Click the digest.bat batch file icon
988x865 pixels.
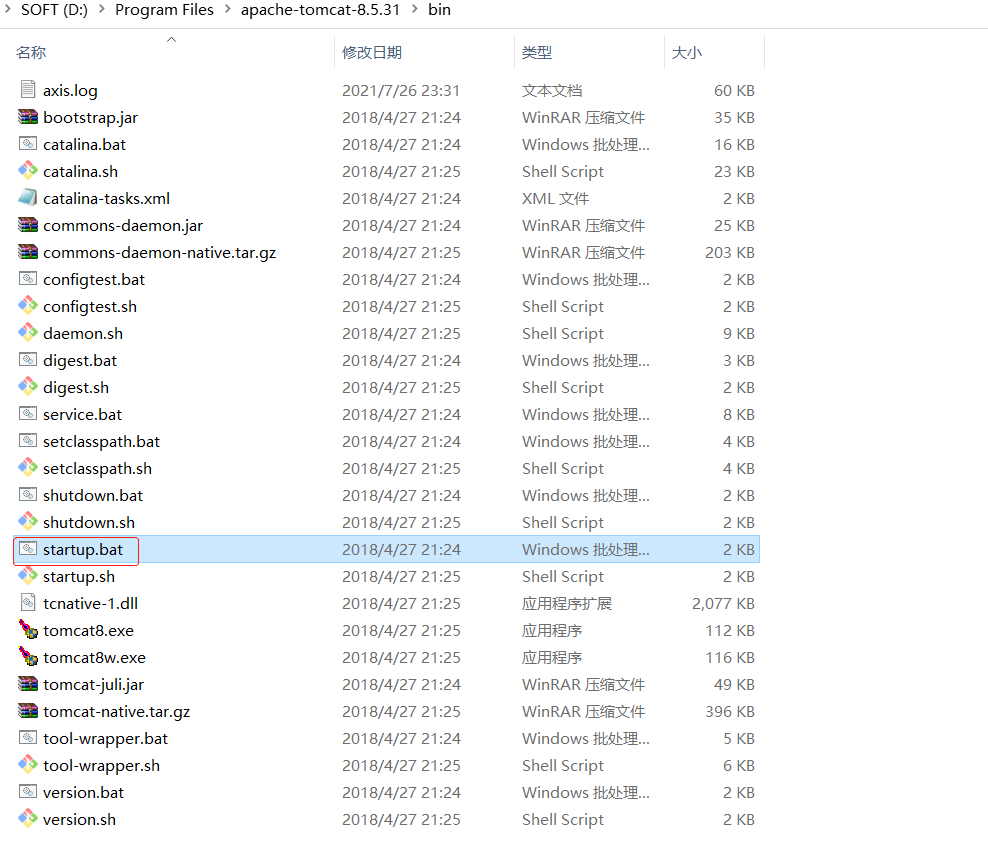28,360
